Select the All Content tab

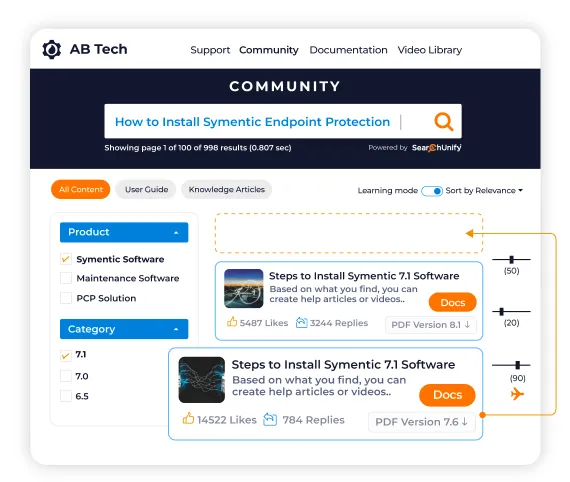pyautogui.click(x=81, y=189)
